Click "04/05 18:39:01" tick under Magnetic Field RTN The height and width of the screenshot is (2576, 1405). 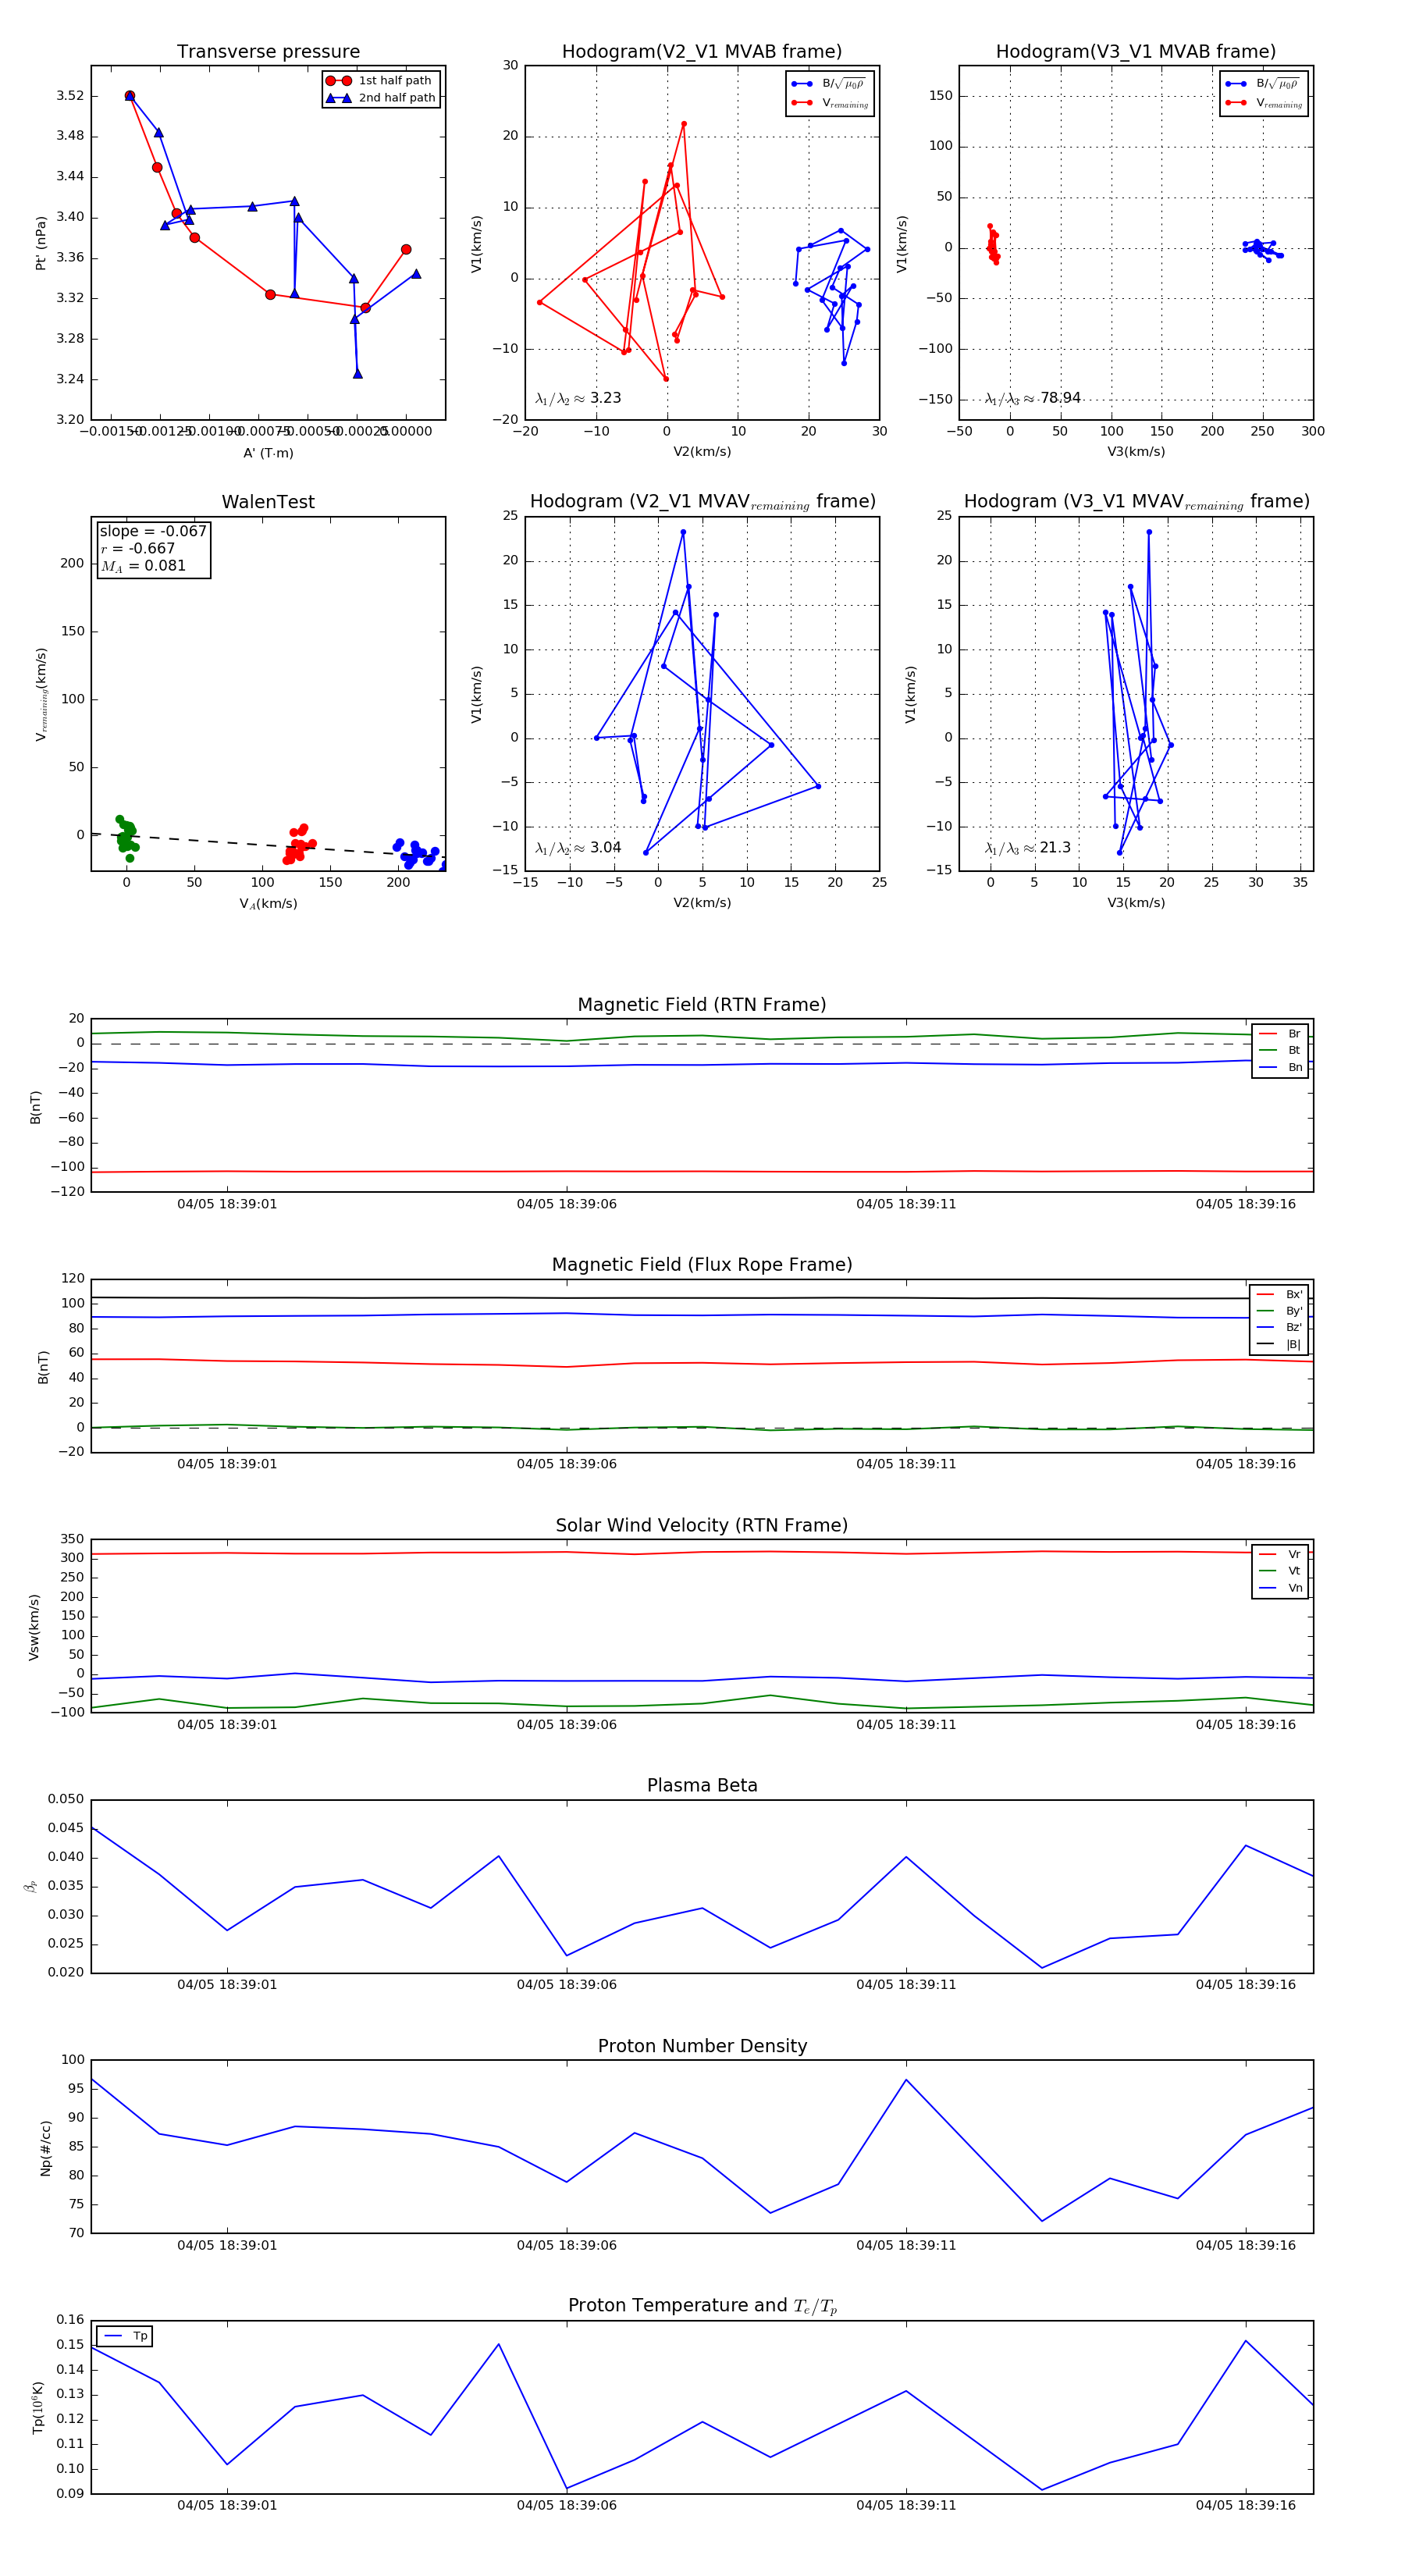(x=227, y=1204)
